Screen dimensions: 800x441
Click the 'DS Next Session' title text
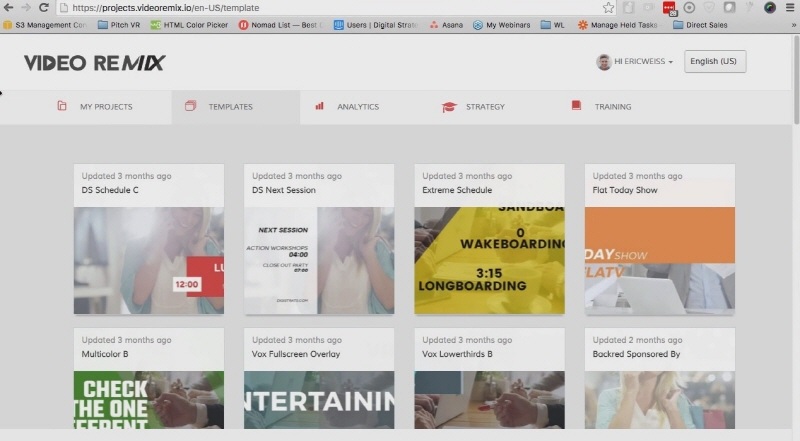[284, 190]
